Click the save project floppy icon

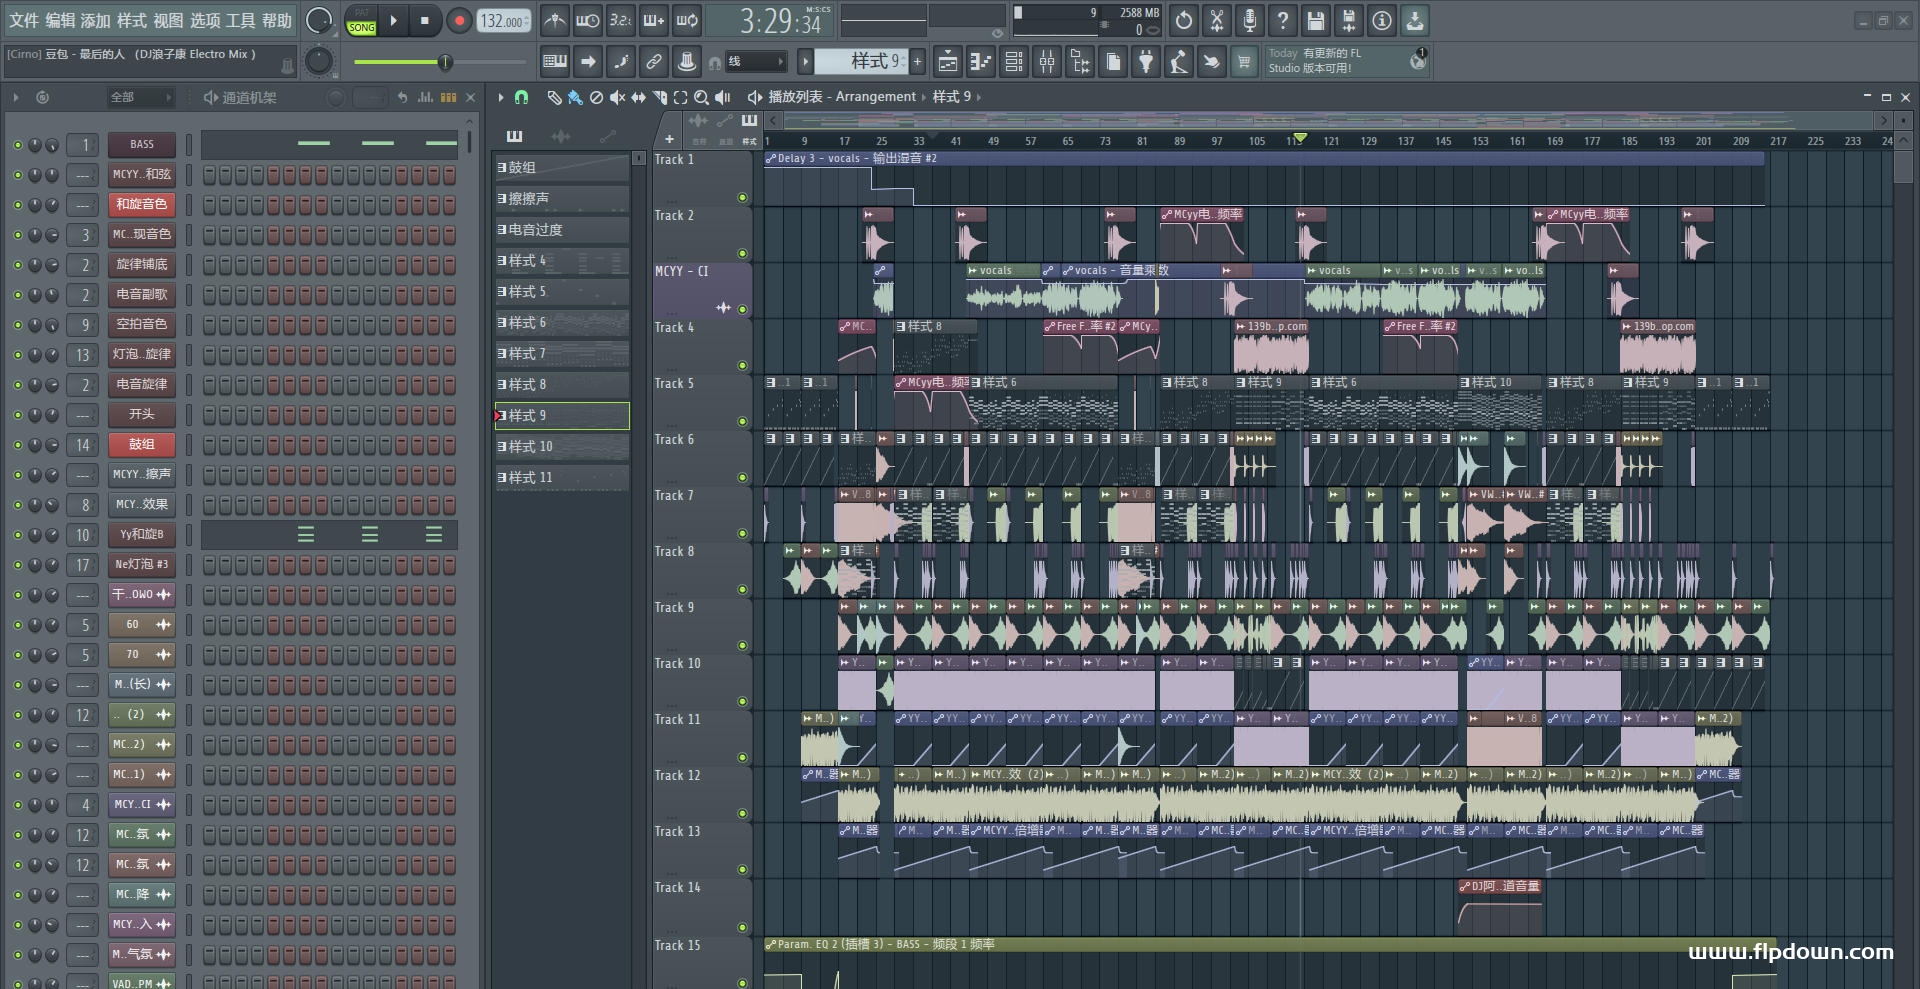(x=1316, y=20)
